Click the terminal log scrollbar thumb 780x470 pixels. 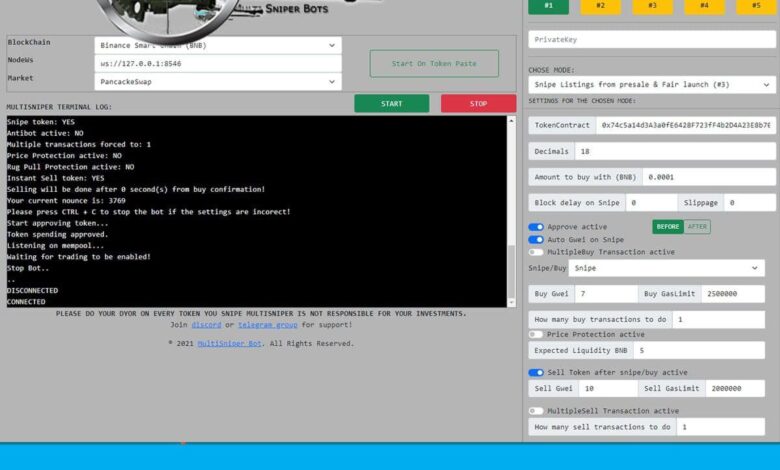pos(511,271)
